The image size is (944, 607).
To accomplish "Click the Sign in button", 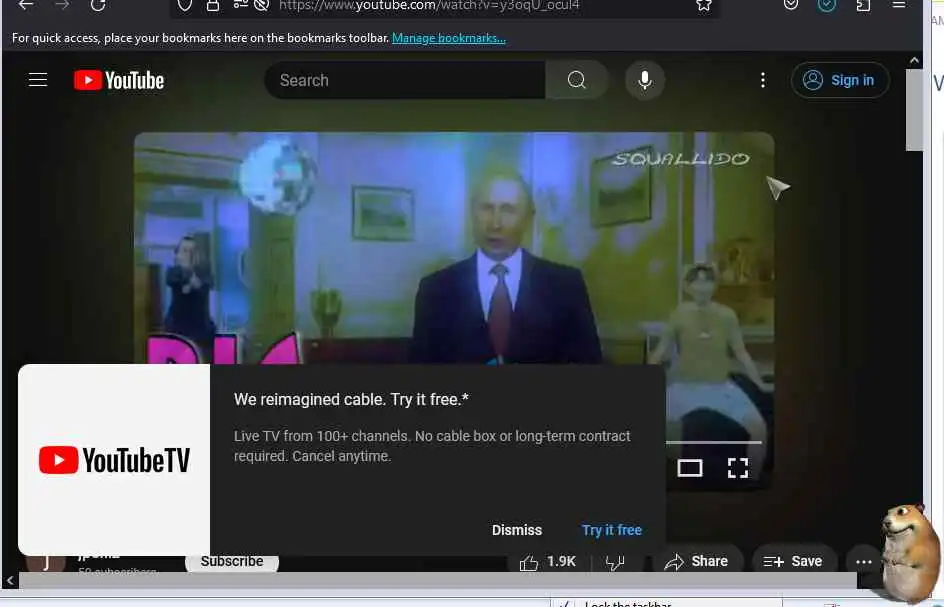I will pos(840,80).
